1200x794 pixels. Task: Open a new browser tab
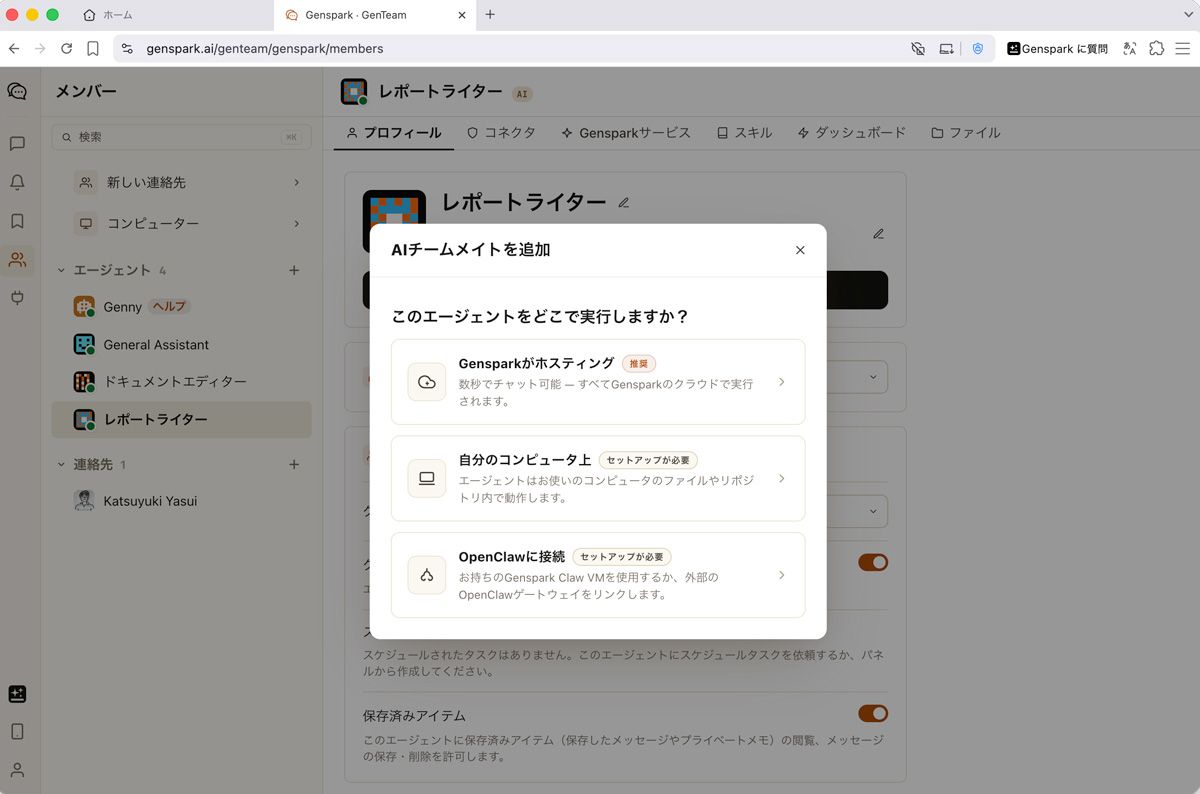click(x=490, y=14)
